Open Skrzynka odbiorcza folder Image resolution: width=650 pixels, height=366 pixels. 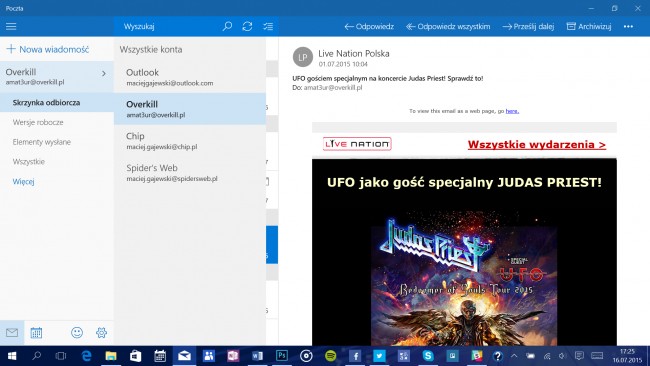pos(57,102)
